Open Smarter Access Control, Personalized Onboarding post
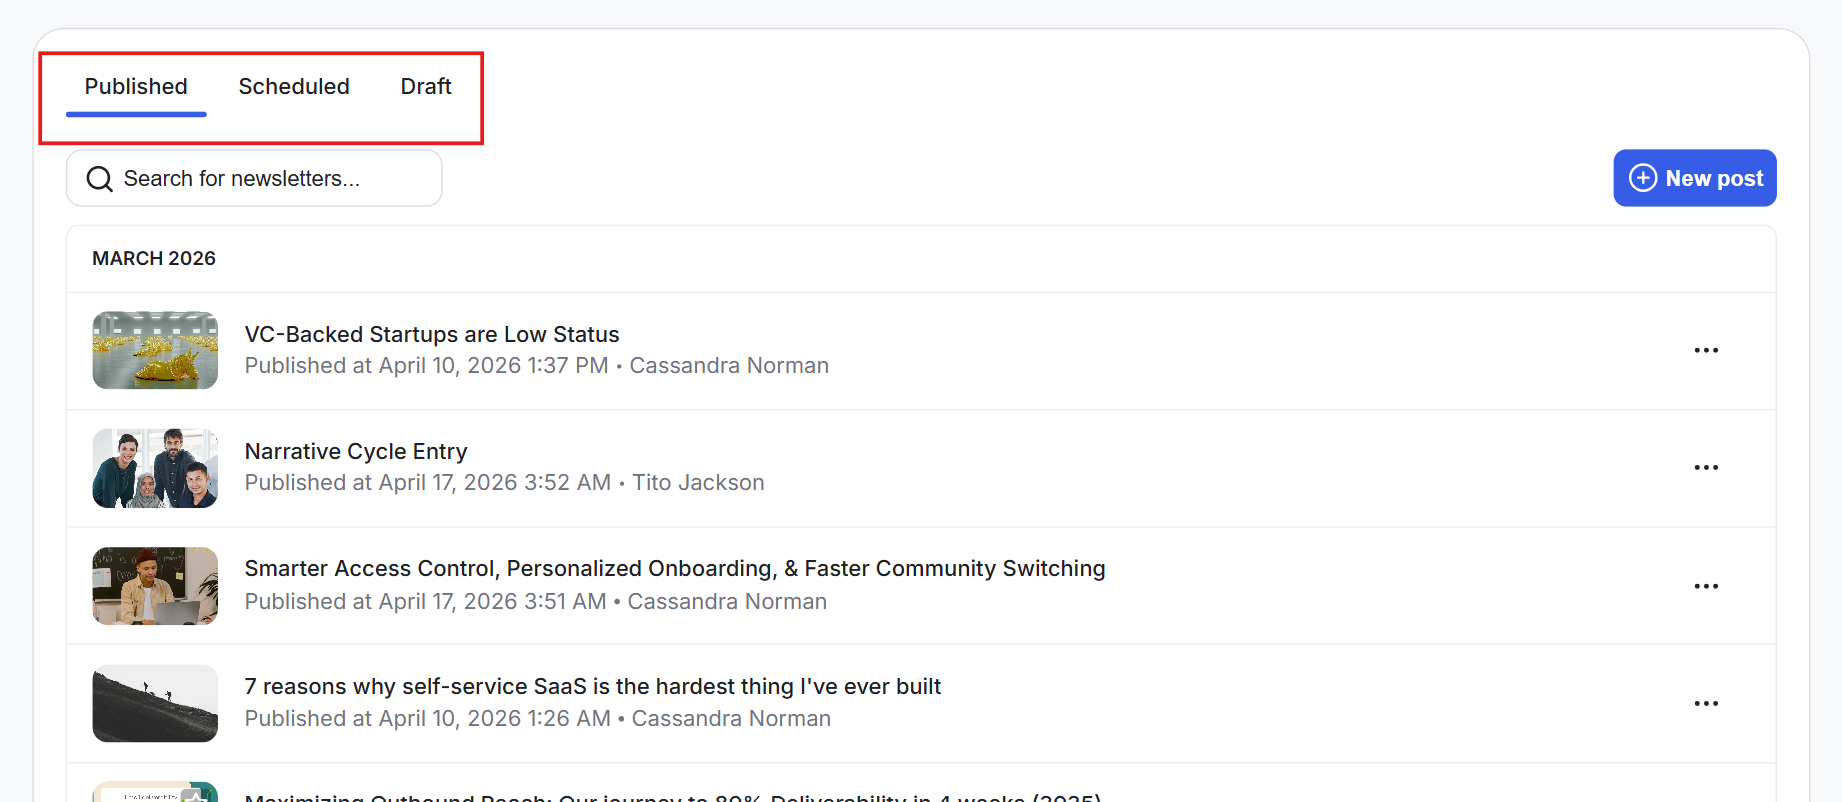 675,568
